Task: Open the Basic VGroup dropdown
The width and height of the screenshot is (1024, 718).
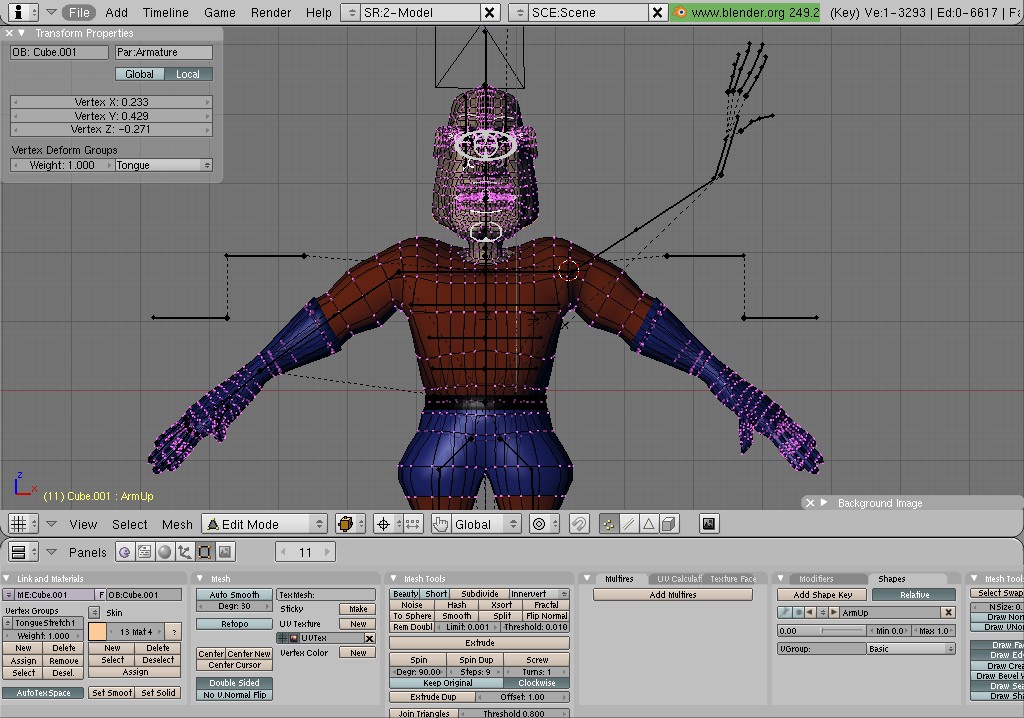Action: point(911,649)
